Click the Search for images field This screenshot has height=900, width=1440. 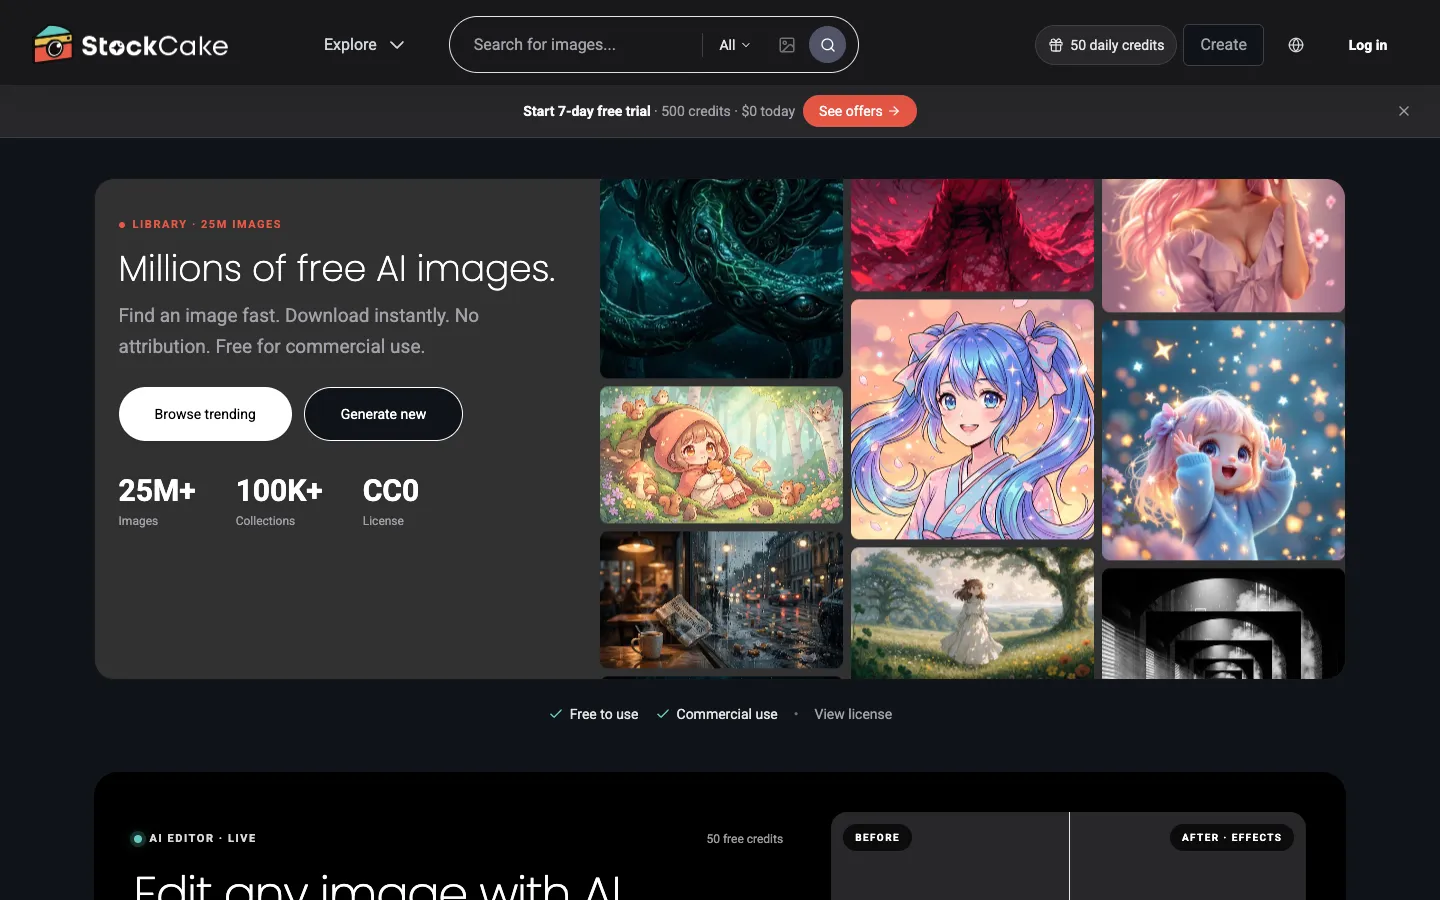pos(580,45)
